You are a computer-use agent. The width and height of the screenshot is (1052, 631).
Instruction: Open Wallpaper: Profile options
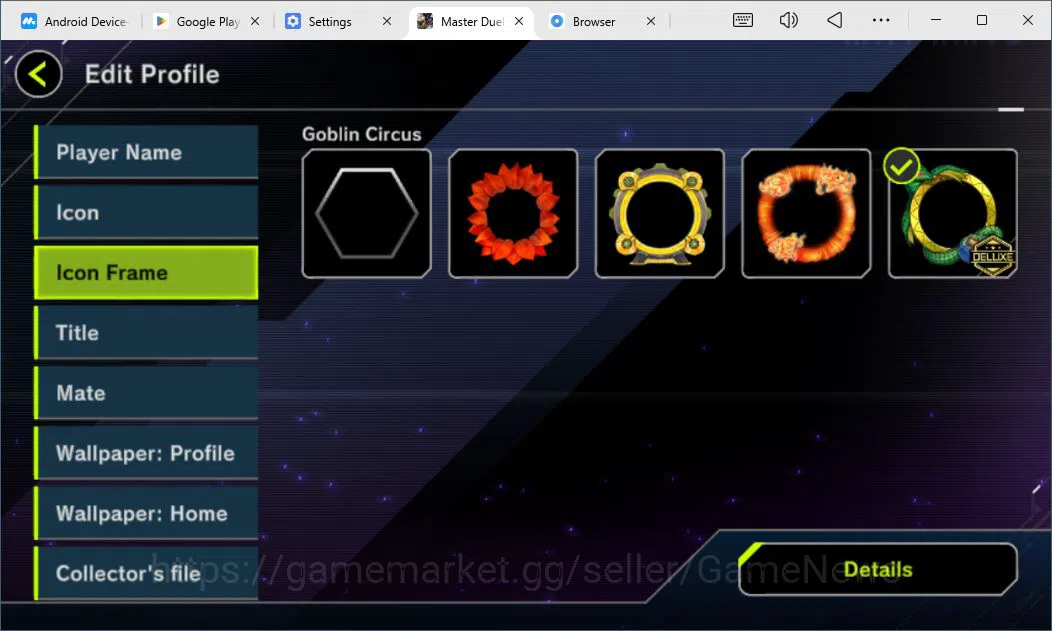(x=146, y=453)
